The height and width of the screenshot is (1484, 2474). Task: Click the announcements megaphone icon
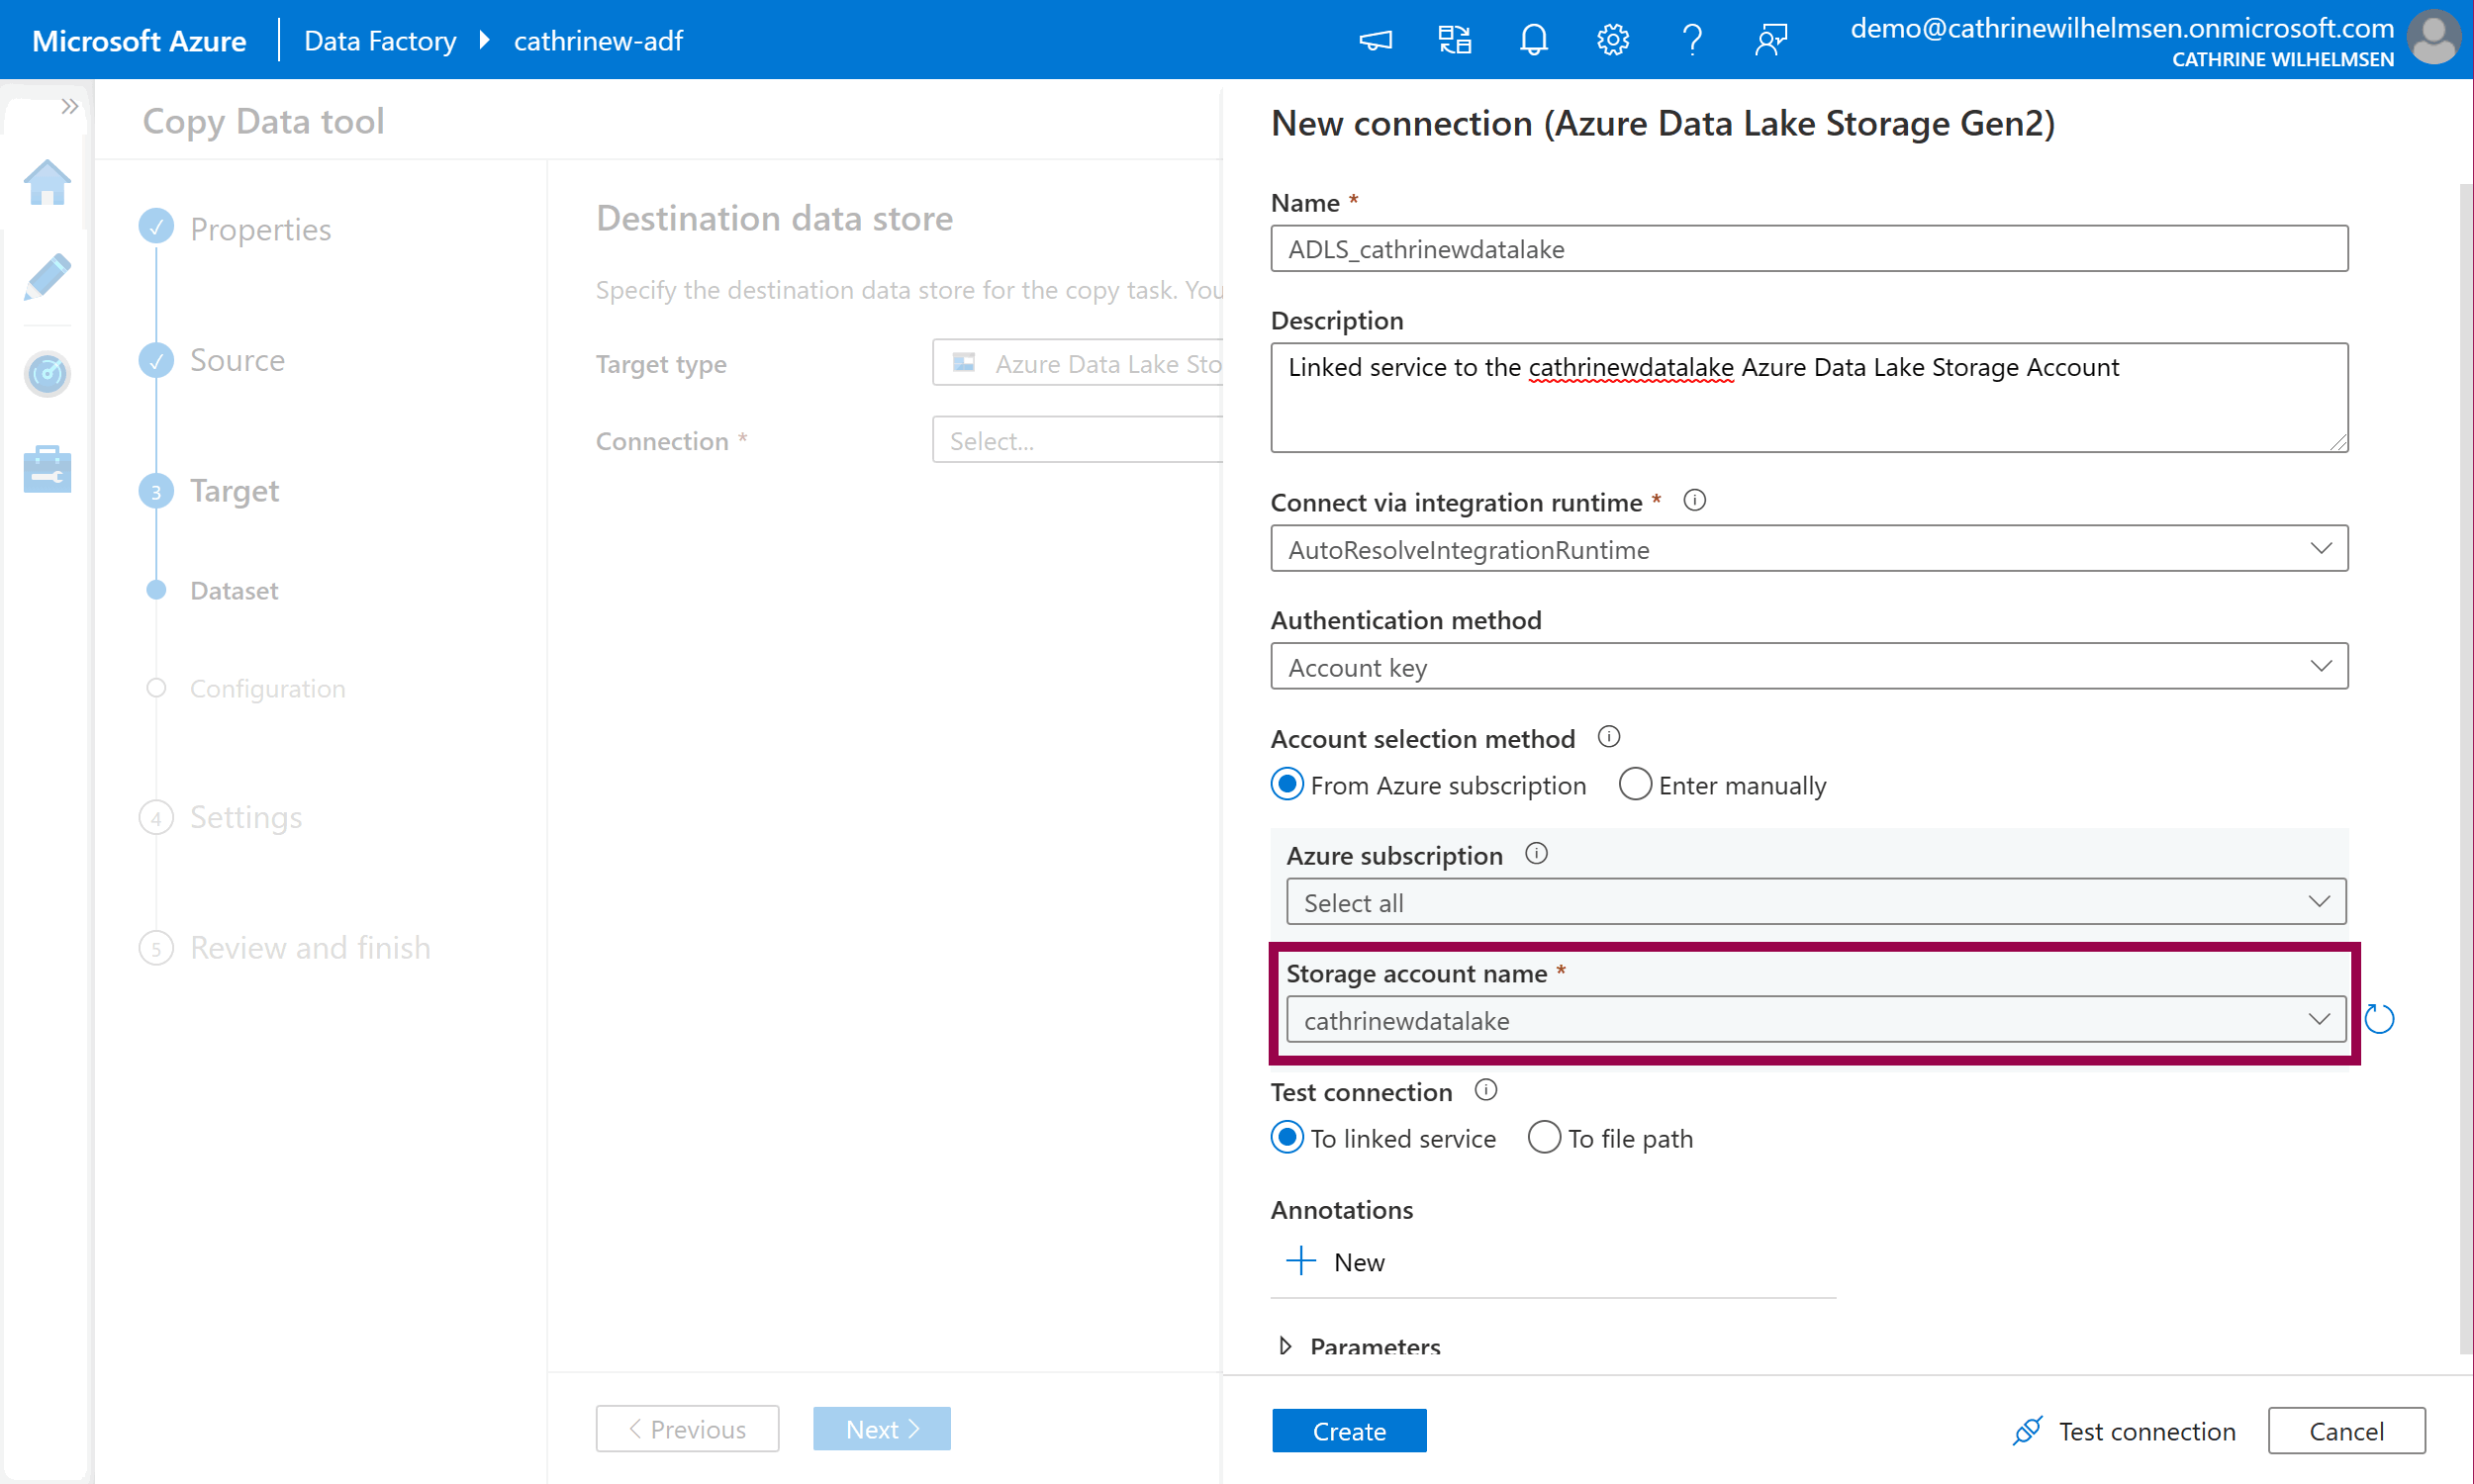[1375, 40]
